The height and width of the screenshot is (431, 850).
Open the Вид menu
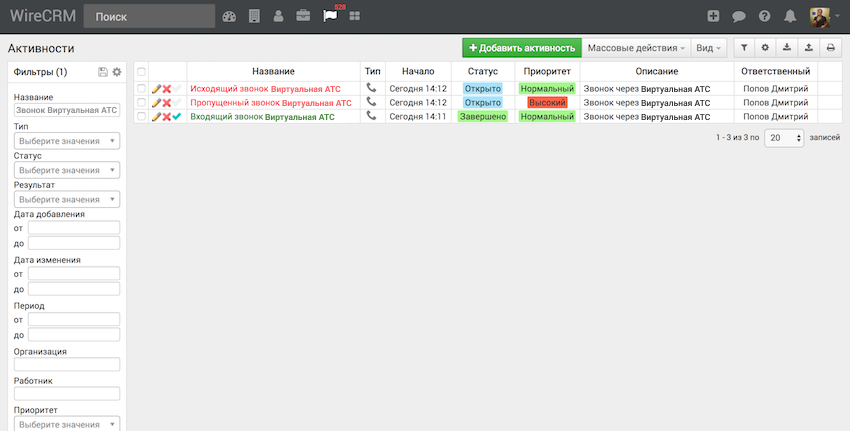pos(708,48)
